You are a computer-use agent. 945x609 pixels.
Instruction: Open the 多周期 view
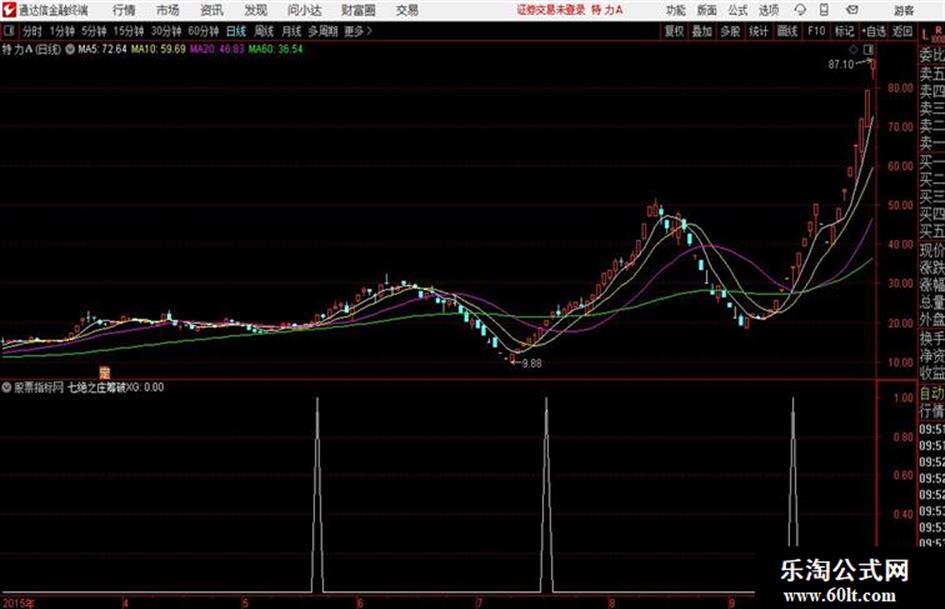click(x=323, y=31)
